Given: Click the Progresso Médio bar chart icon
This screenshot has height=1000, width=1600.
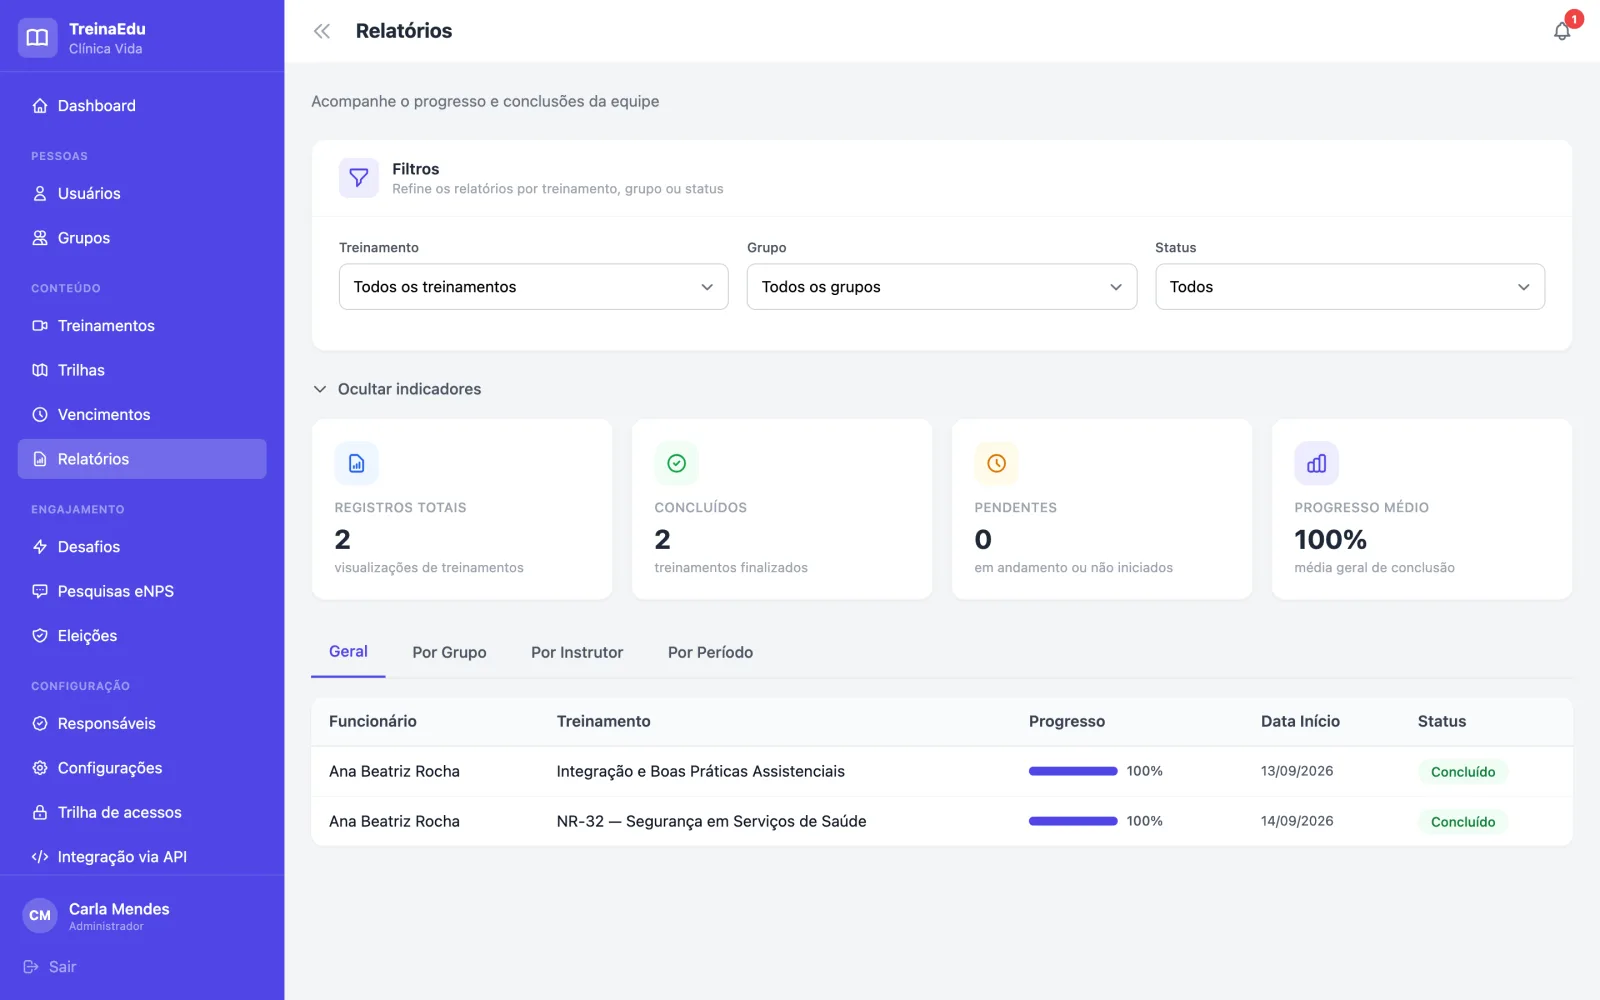Looking at the screenshot, I should (x=1317, y=463).
